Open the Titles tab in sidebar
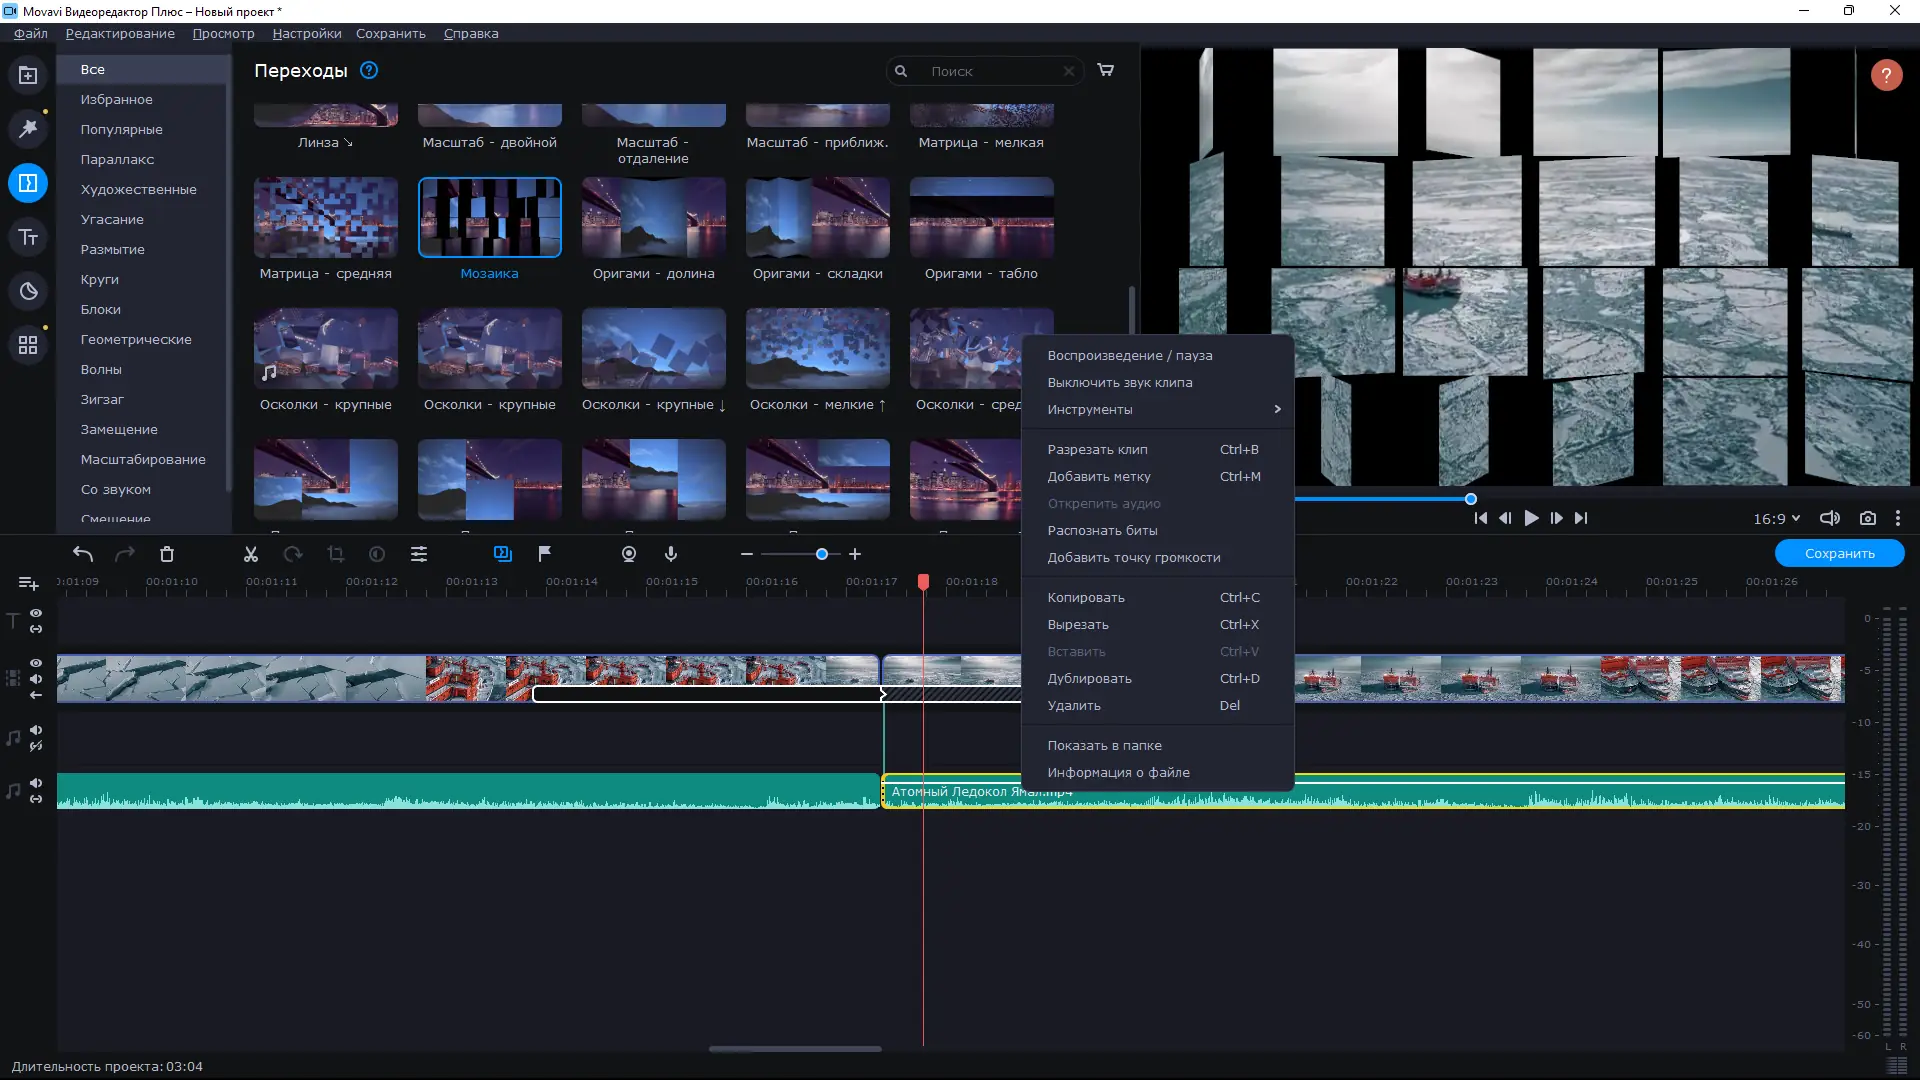Image resolution: width=1920 pixels, height=1080 pixels. [x=28, y=237]
